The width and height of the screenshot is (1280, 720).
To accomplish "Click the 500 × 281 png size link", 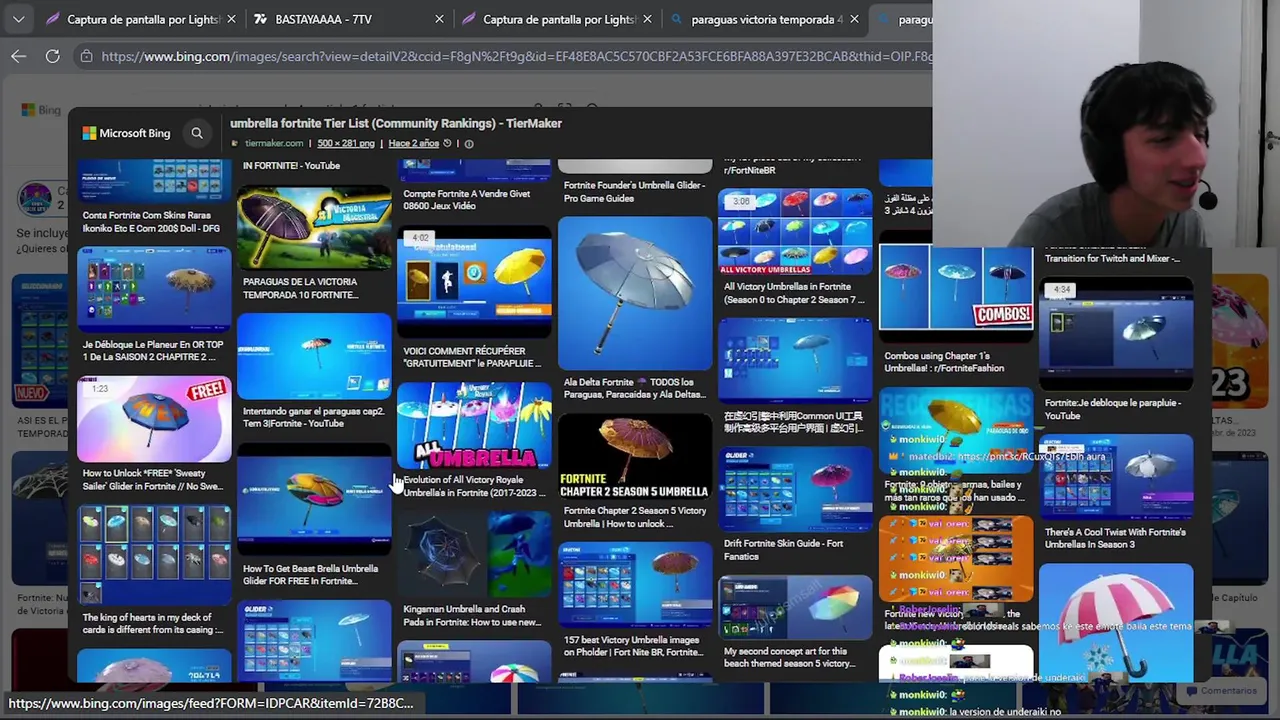I will tap(346, 143).
